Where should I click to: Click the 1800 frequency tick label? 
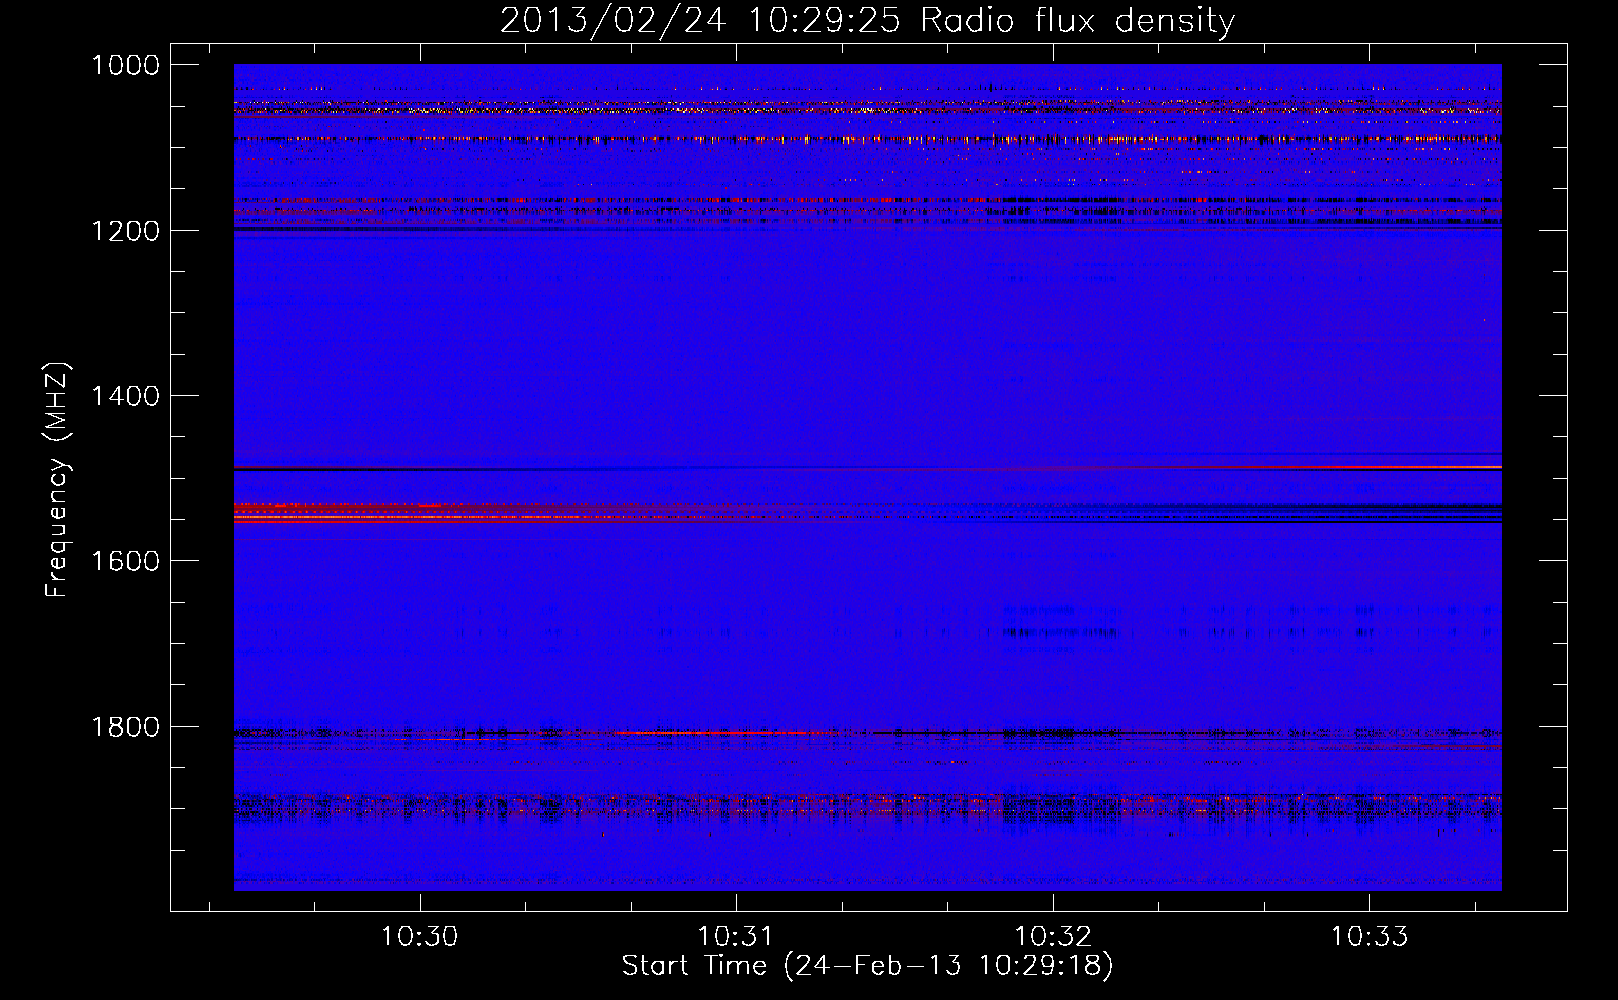click(125, 726)
